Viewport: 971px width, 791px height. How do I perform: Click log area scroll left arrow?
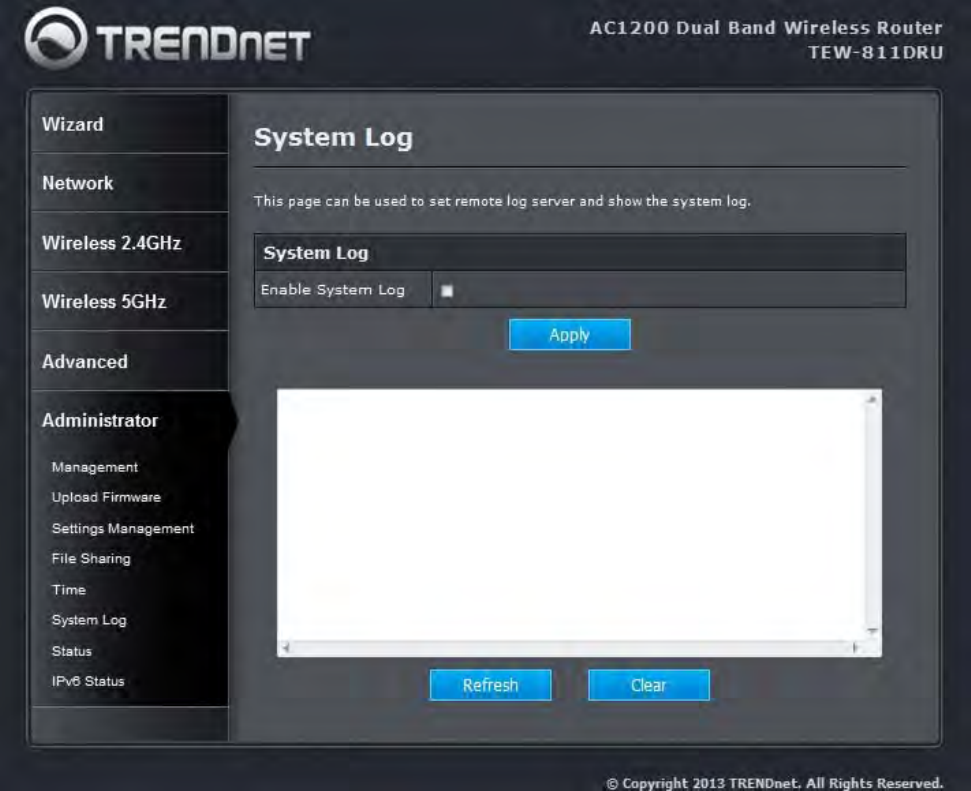286,649
